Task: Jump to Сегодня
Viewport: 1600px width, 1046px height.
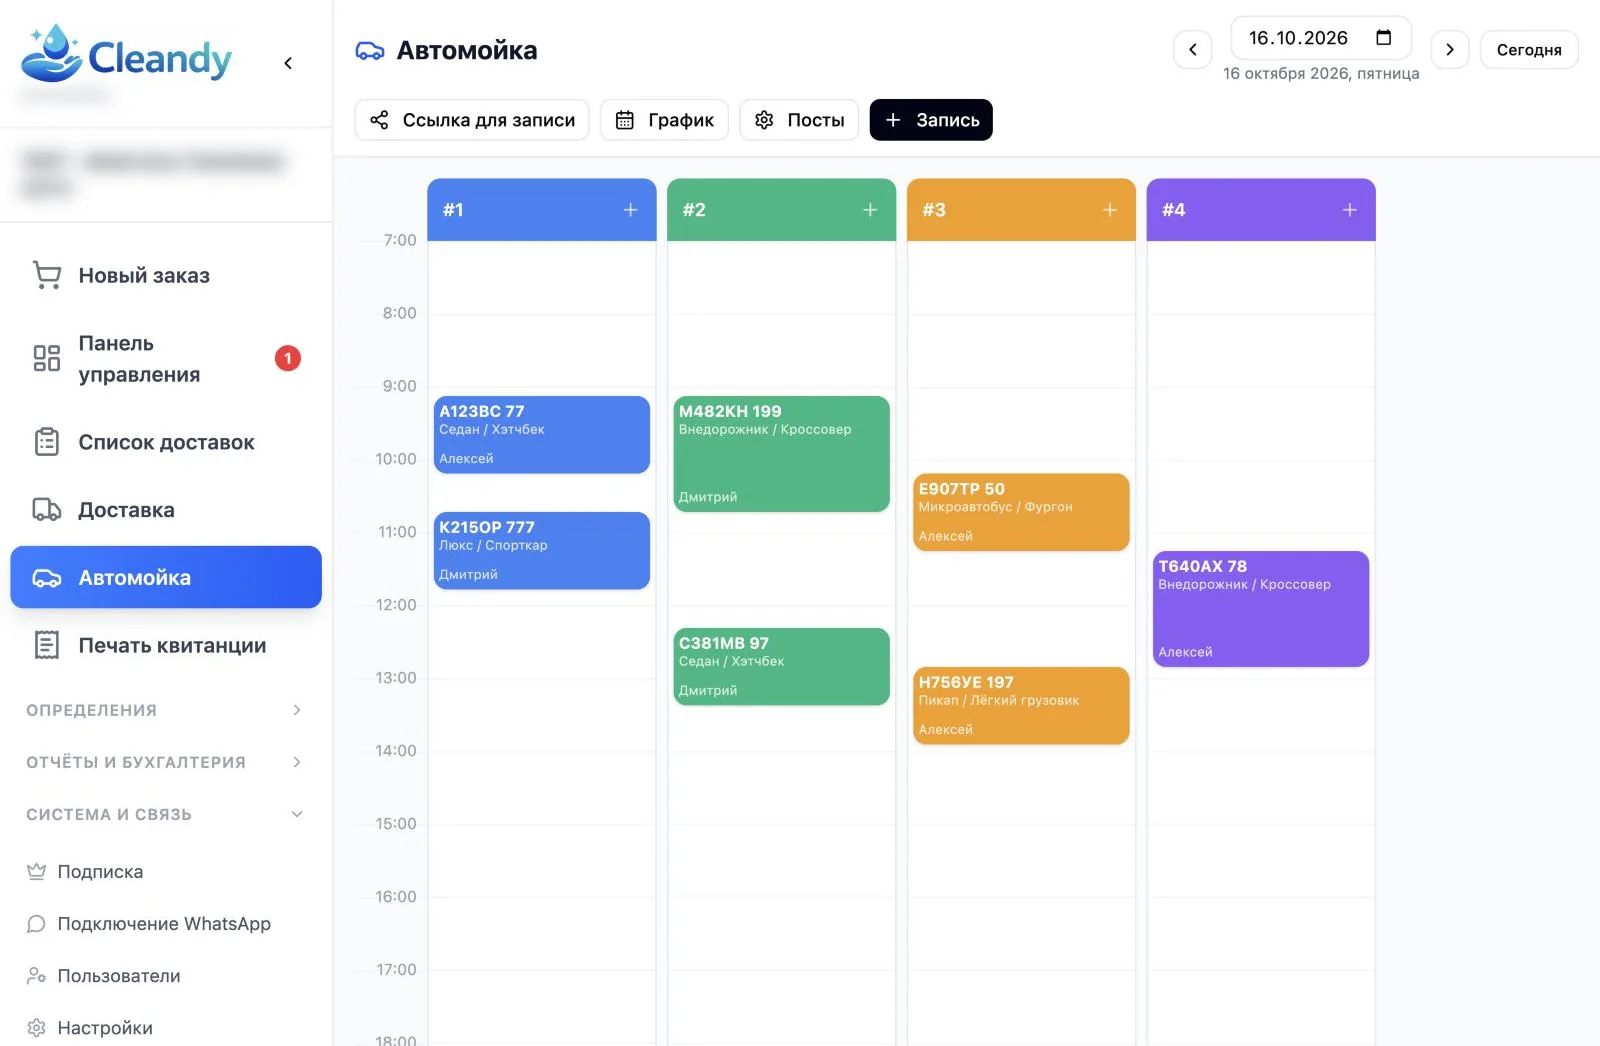Action: point(1529,49)
